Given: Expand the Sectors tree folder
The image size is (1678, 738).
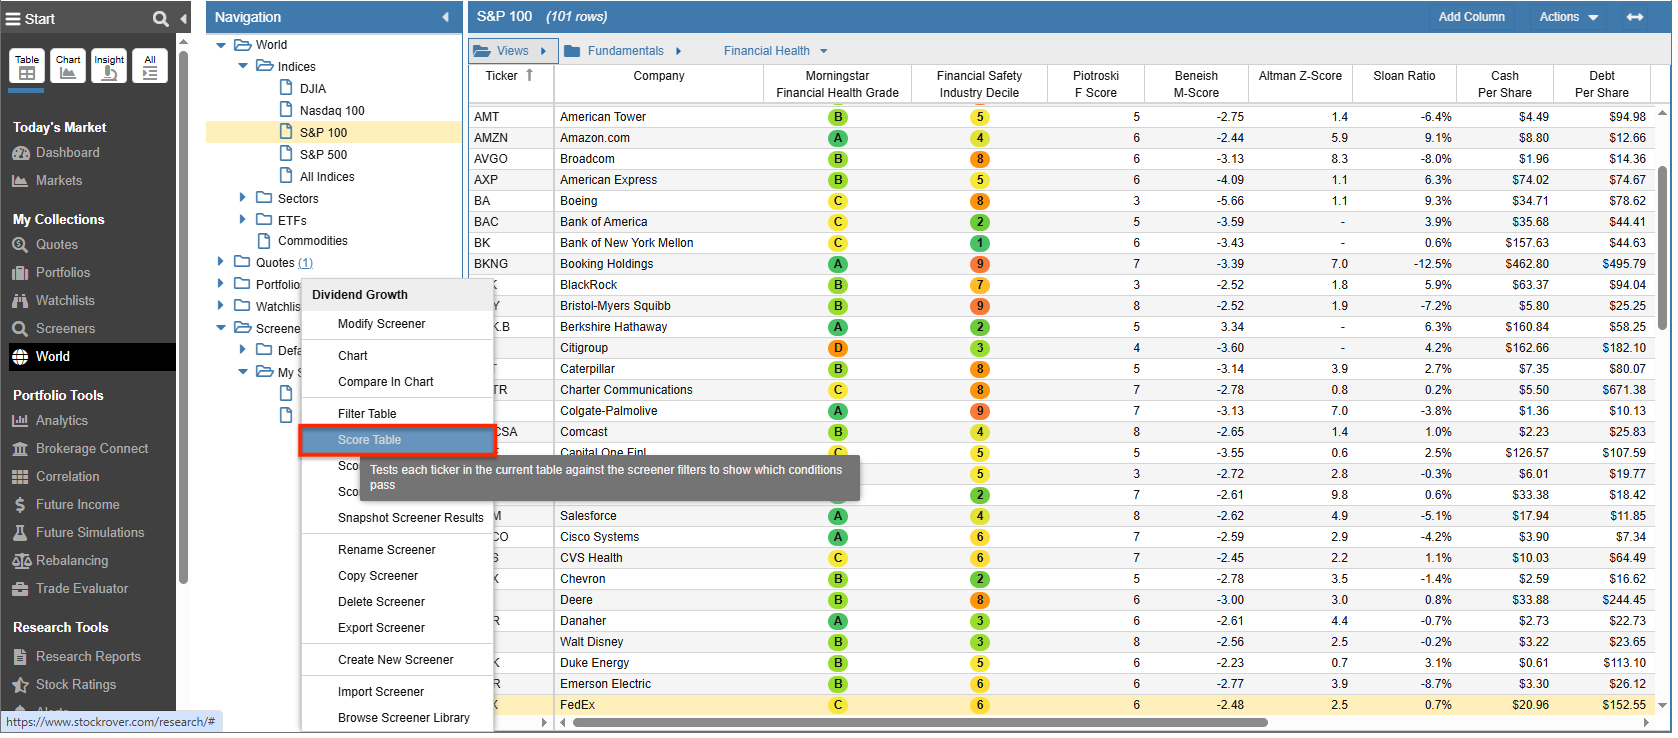Looking at the screenshot, I should click(242, 198).
